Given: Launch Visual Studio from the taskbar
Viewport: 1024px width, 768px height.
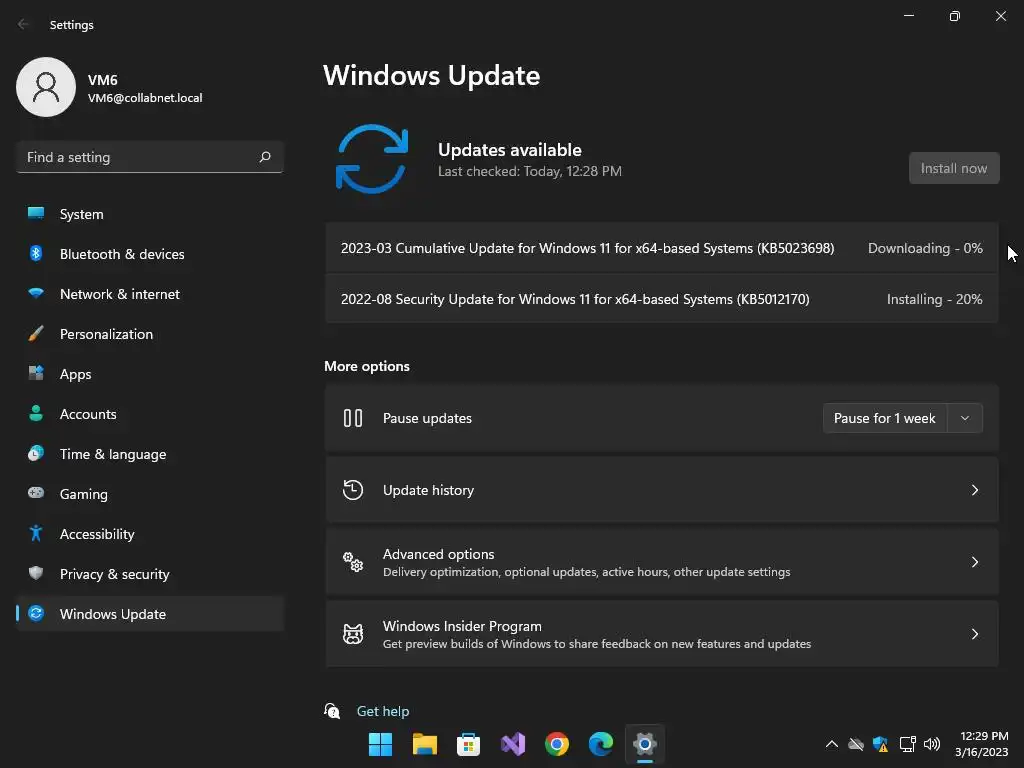Looking at the screenshot, I should (513, 744).
